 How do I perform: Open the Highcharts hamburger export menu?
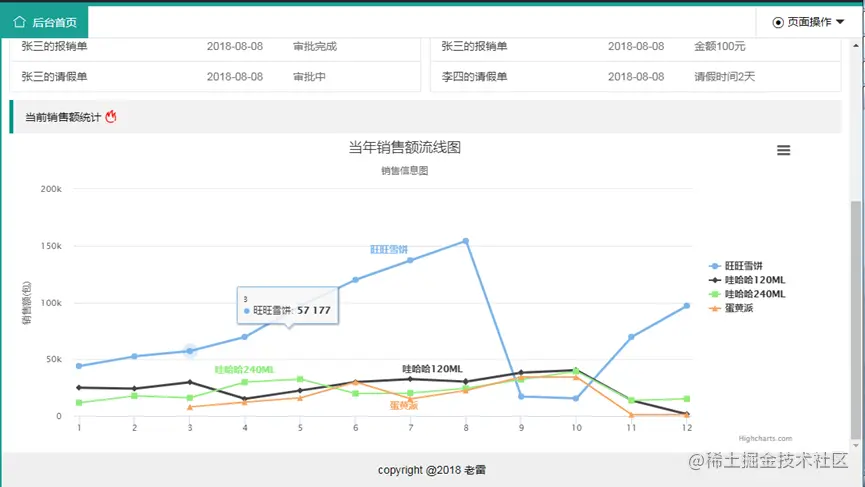[783, 150]
